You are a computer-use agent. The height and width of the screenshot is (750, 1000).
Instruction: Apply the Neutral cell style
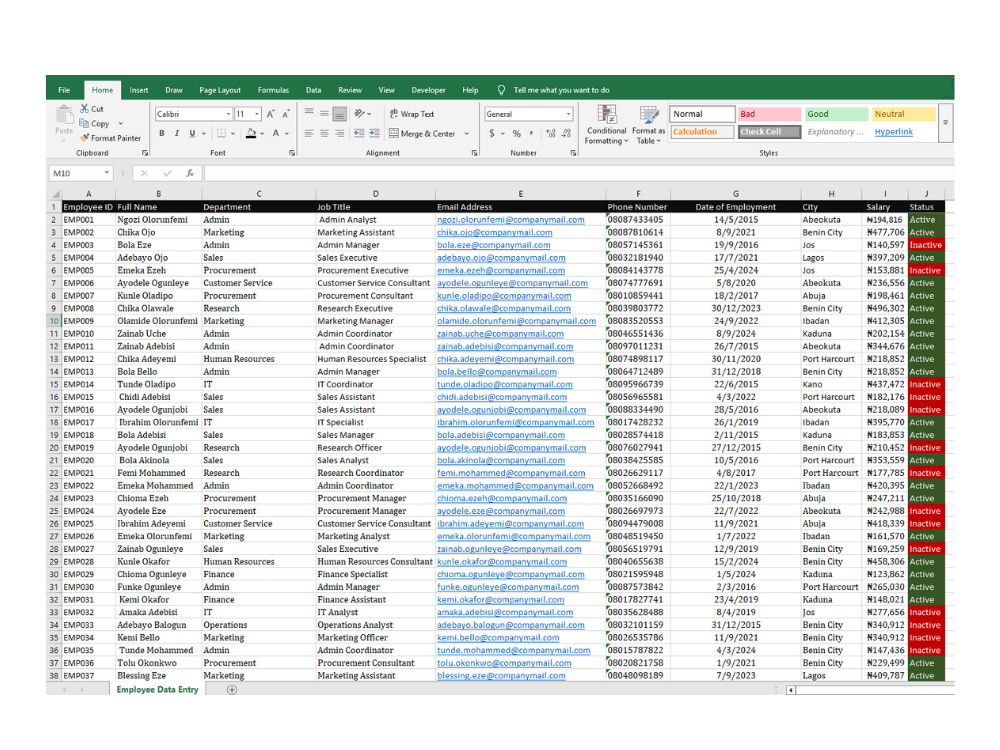(903, 114)
